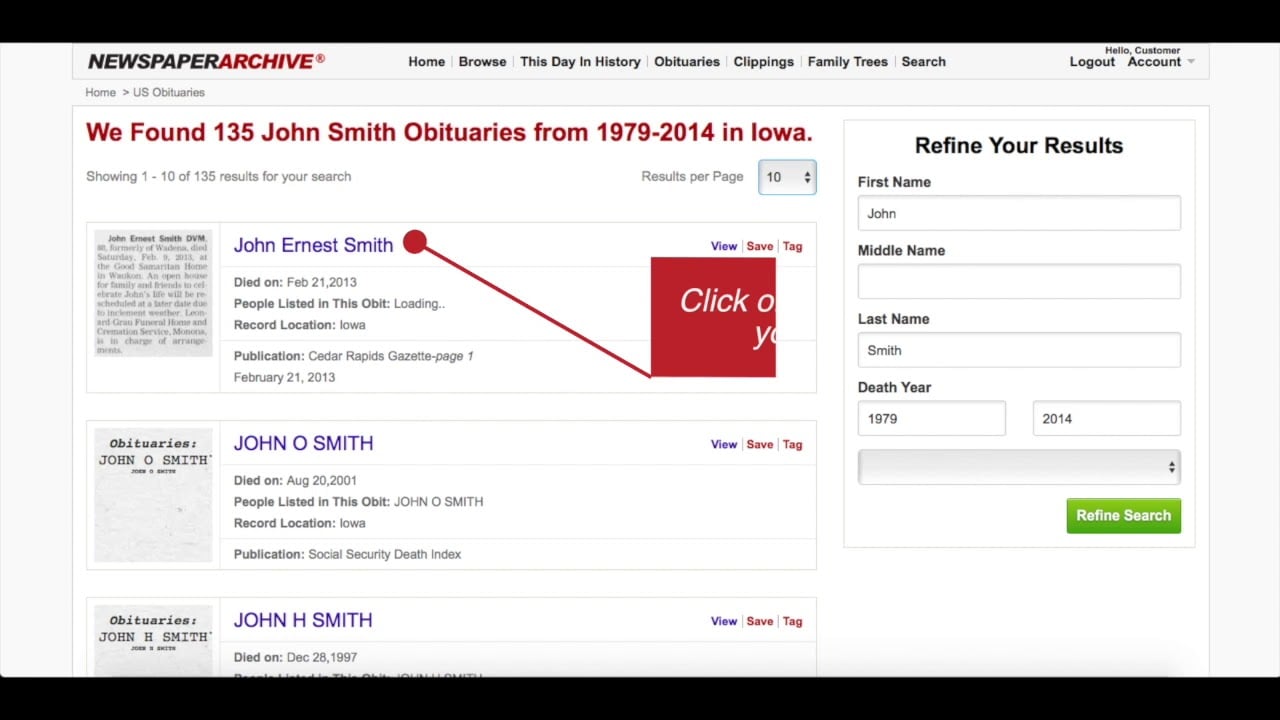Screen dimensions: 1280x720
Task: Expand the Account chevron arrow
Action: point(1190,62)
